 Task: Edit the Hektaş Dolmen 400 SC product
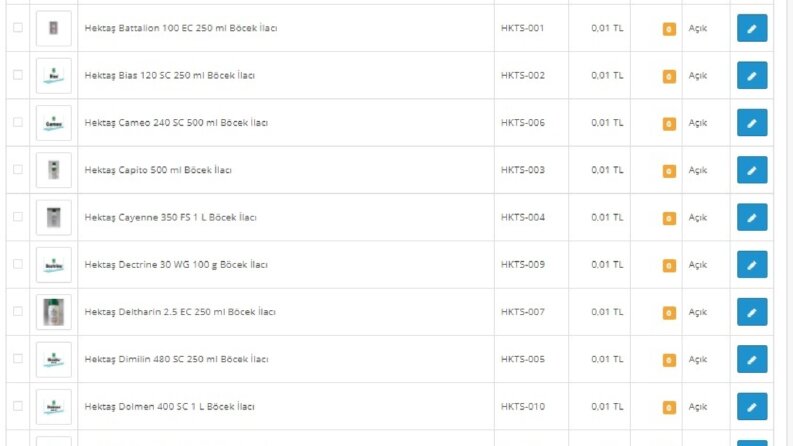752,407
